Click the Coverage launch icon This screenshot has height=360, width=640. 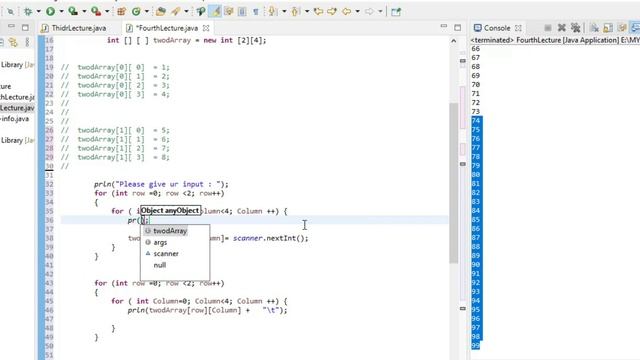[x=73, y=11]
